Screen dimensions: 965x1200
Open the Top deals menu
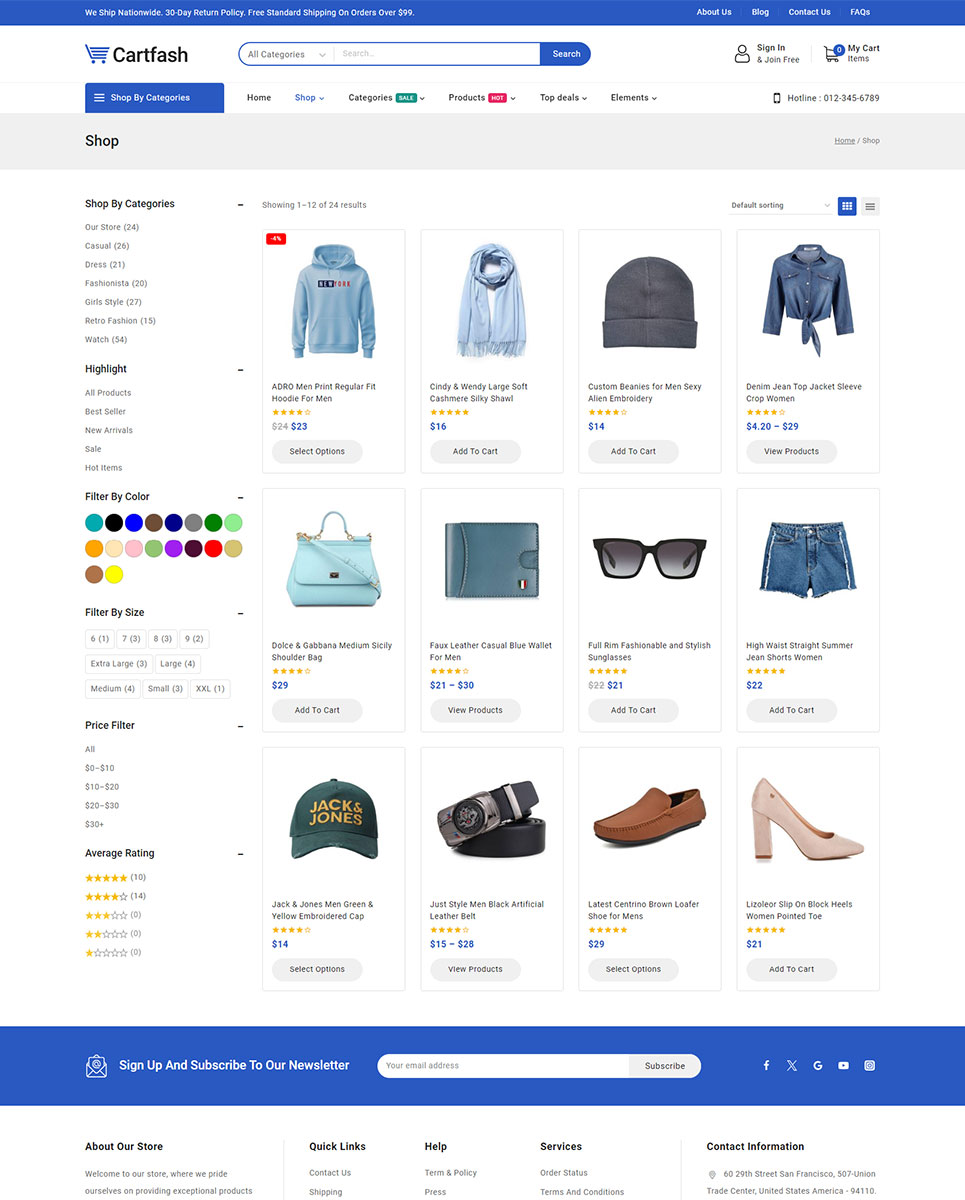[563, 98]
